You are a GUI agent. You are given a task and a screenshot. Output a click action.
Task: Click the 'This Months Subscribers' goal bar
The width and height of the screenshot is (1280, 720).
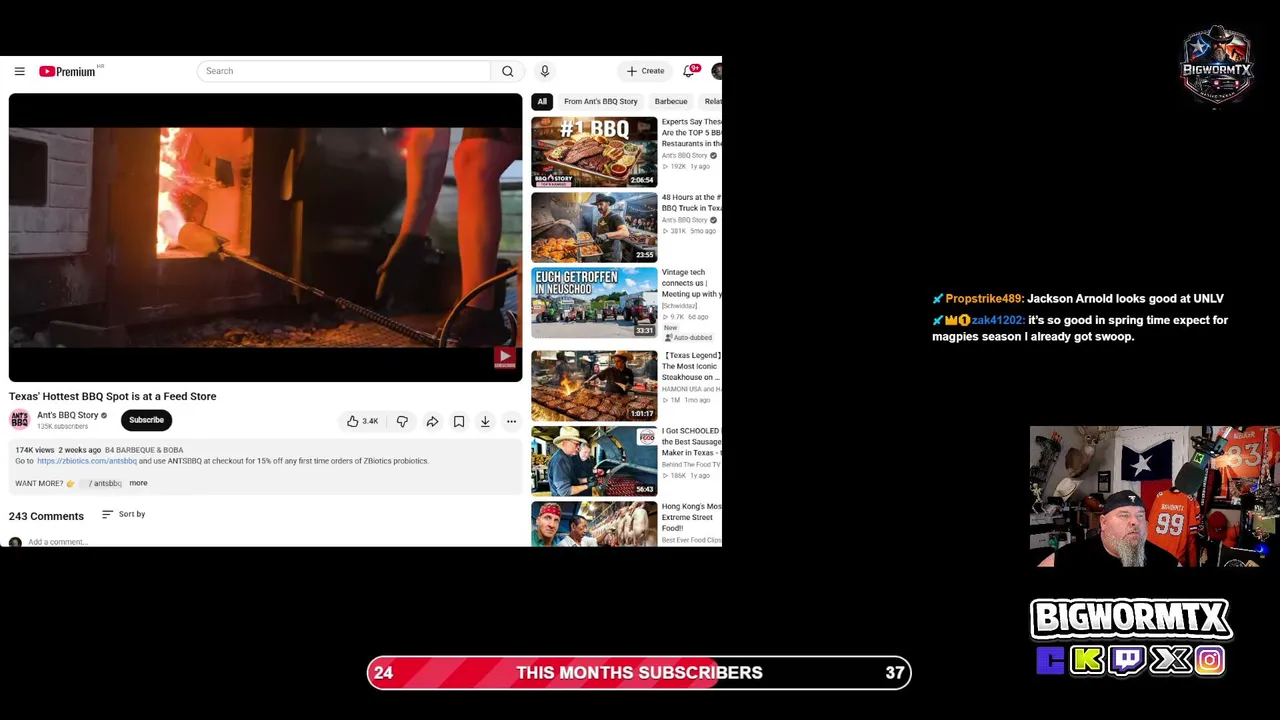pos(639,673)
